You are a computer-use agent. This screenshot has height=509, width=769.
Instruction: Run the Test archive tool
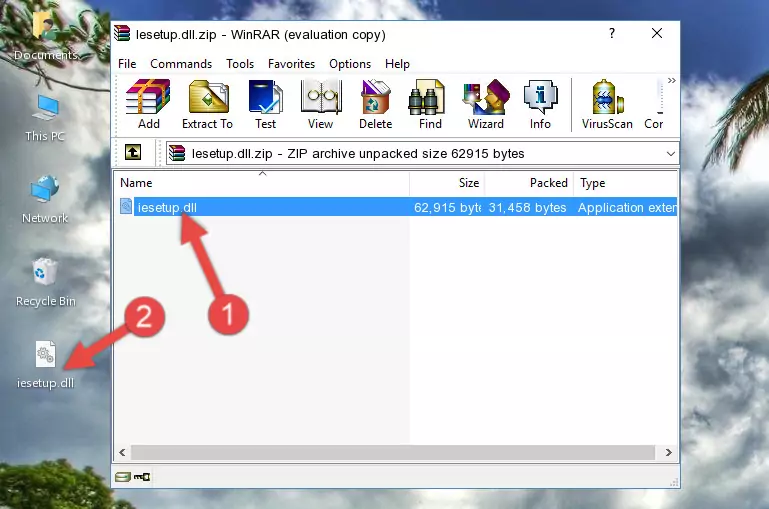tap(265, 104)
